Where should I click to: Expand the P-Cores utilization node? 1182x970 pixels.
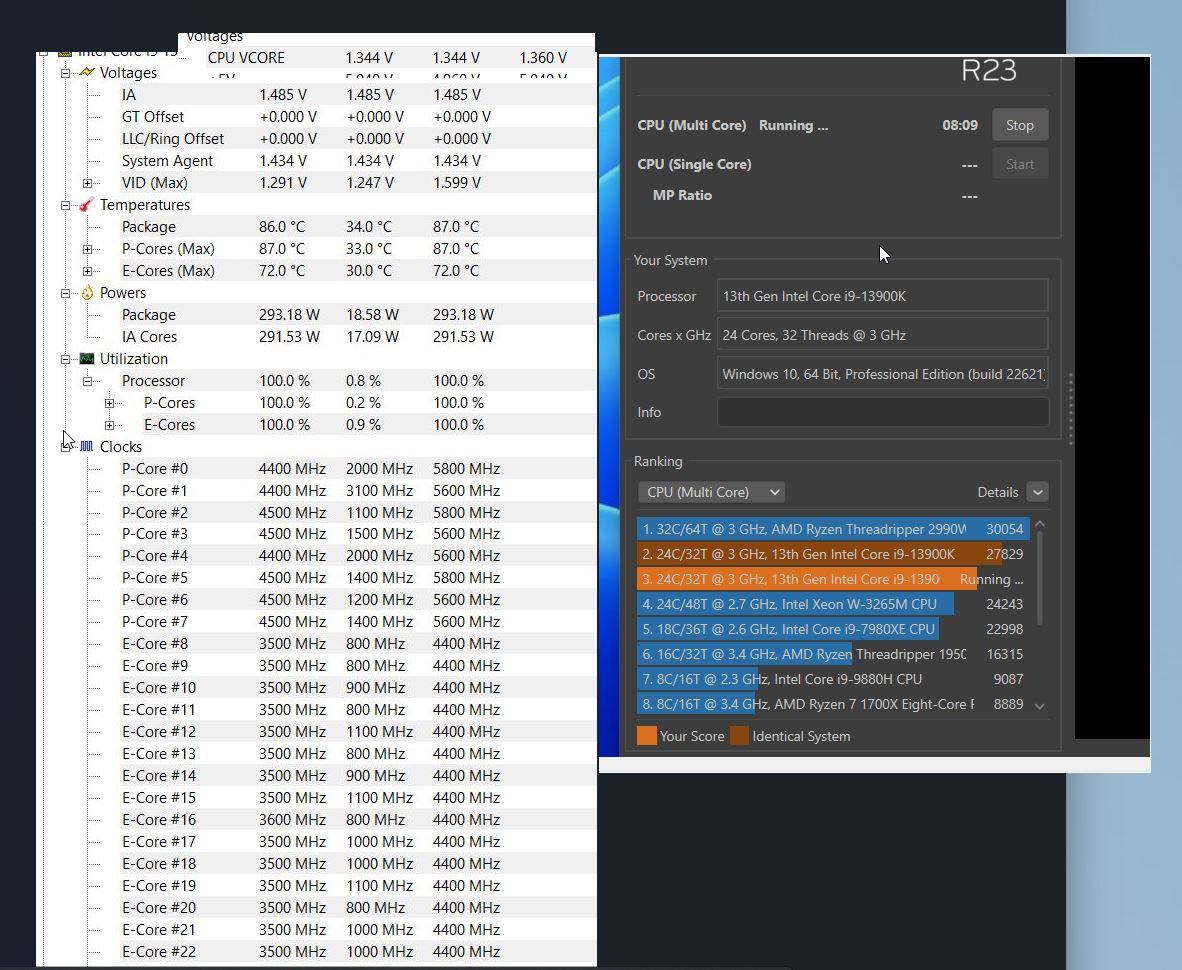pos(109,403)
